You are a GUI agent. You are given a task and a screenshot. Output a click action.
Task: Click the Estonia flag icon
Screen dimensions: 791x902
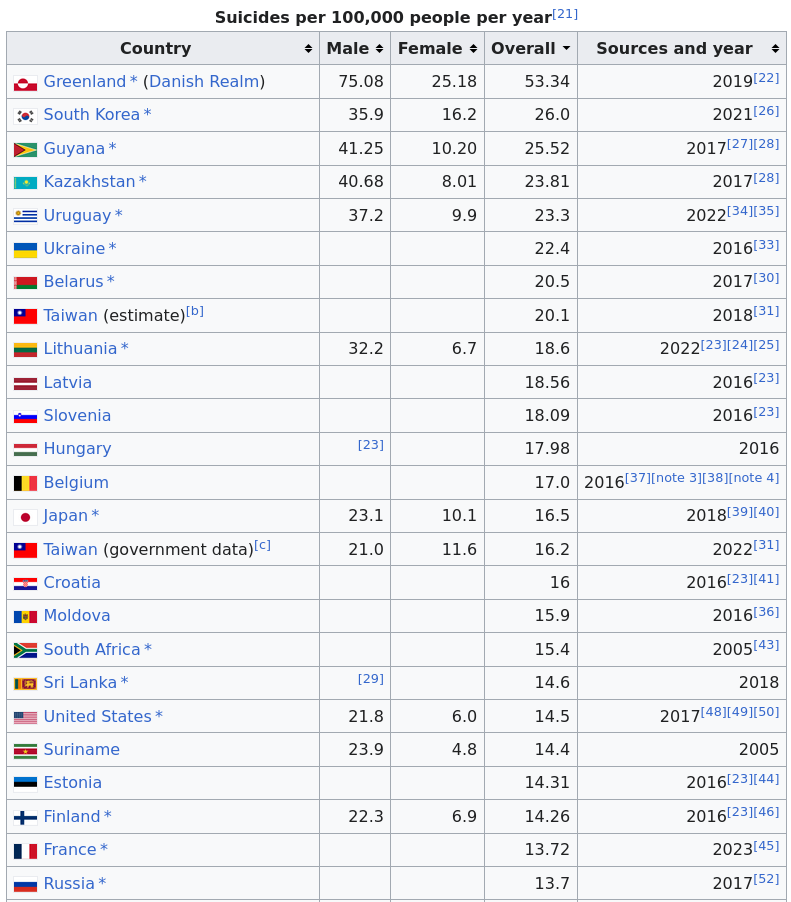click(25, 784)
